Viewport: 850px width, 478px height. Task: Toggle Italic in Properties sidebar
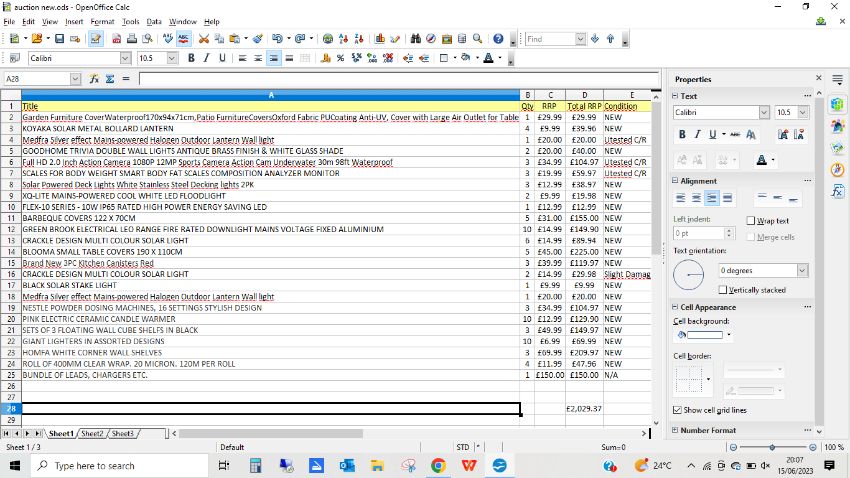coord(698,134)
